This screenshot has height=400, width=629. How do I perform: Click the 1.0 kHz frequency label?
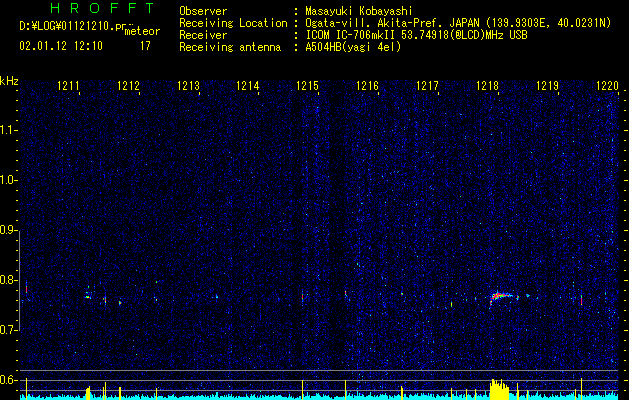(x=8, y=180)
